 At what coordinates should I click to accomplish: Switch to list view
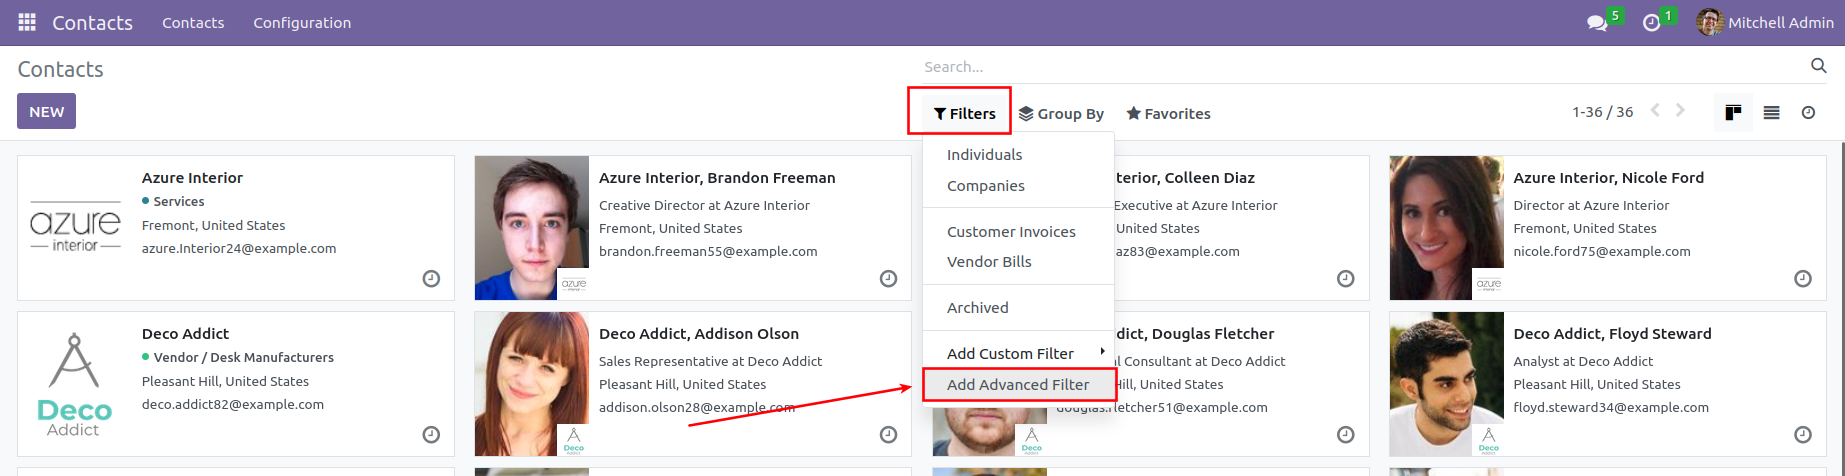1771,112
